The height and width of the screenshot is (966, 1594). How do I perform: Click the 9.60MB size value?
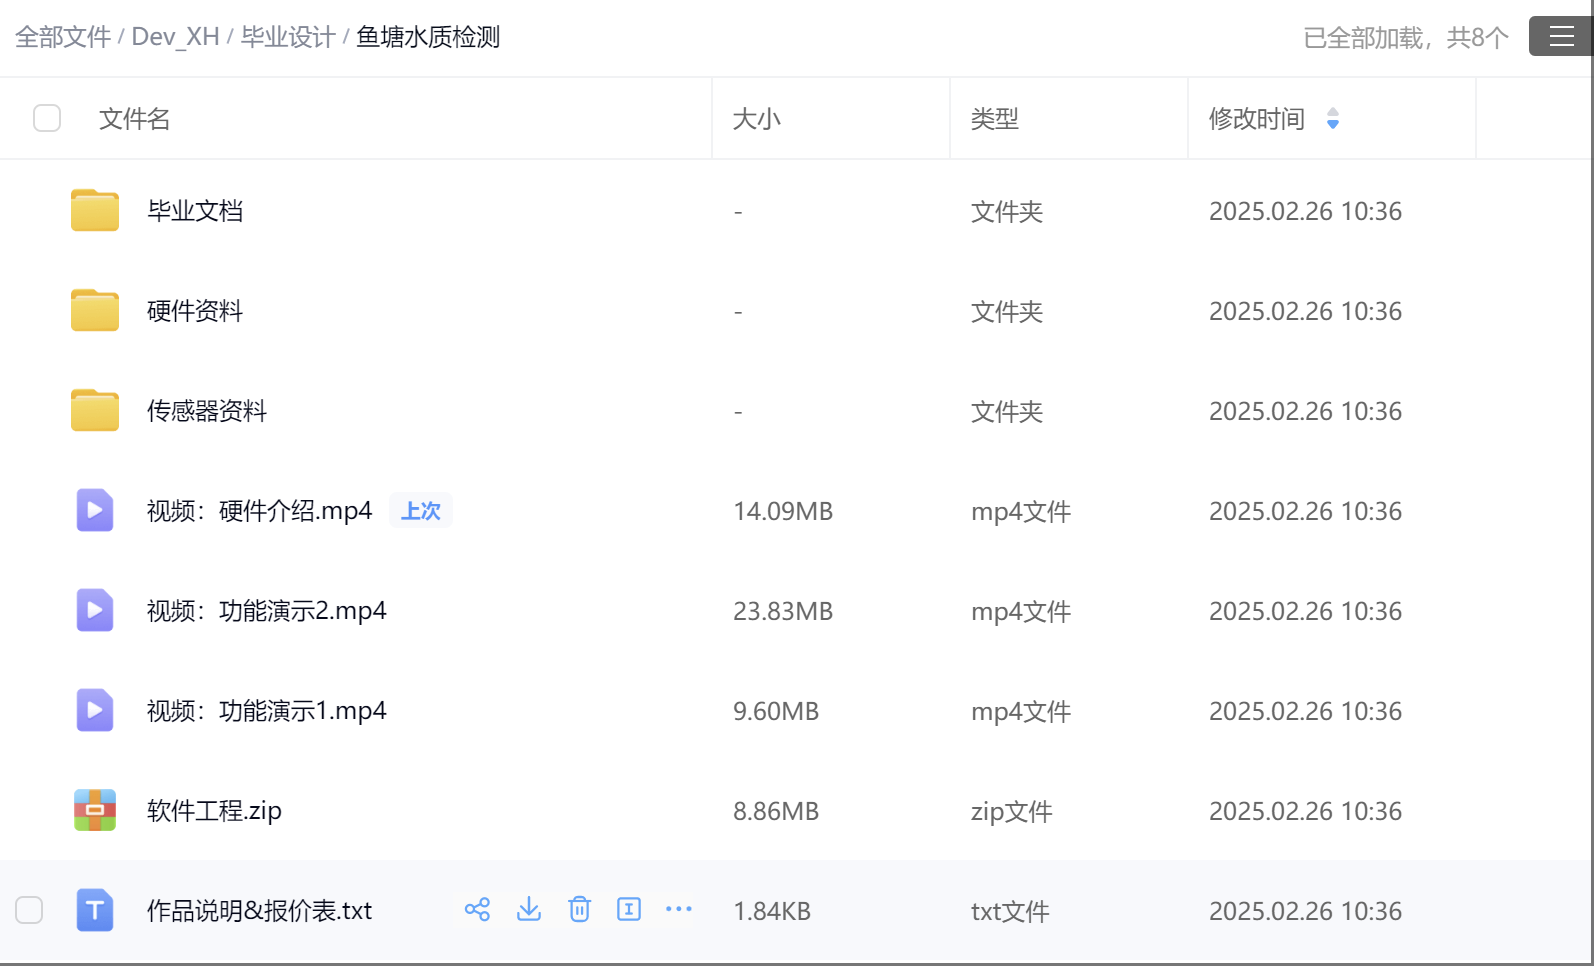coord(776,711)
